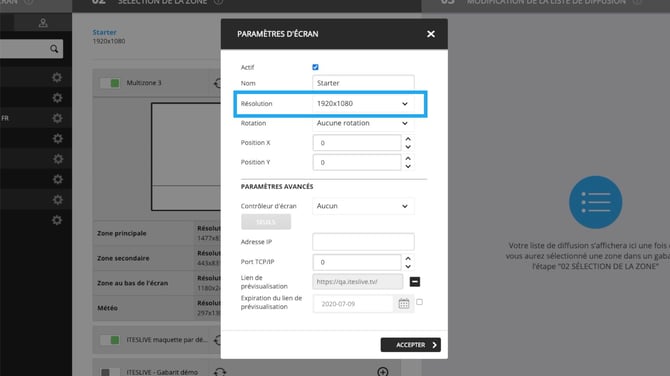
Task: Click the refresh icon on Gabarit démo row
Action: click(220, 372)
